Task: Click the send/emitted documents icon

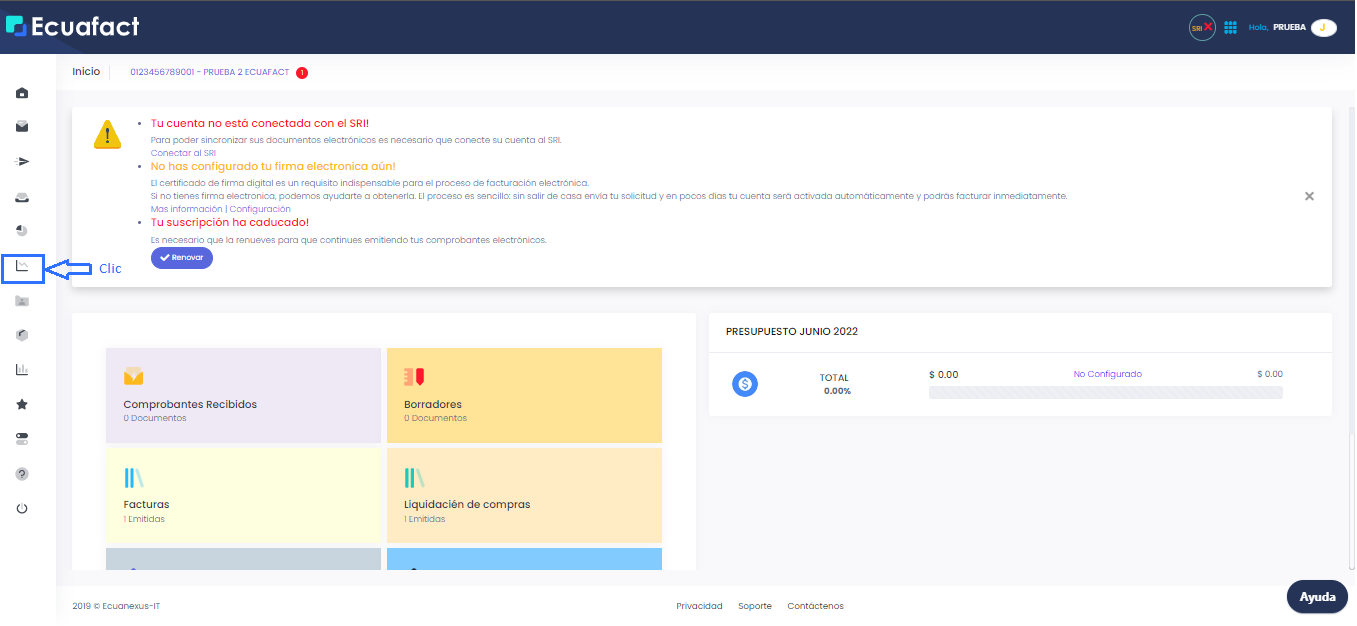Action: tap(21, 161)
